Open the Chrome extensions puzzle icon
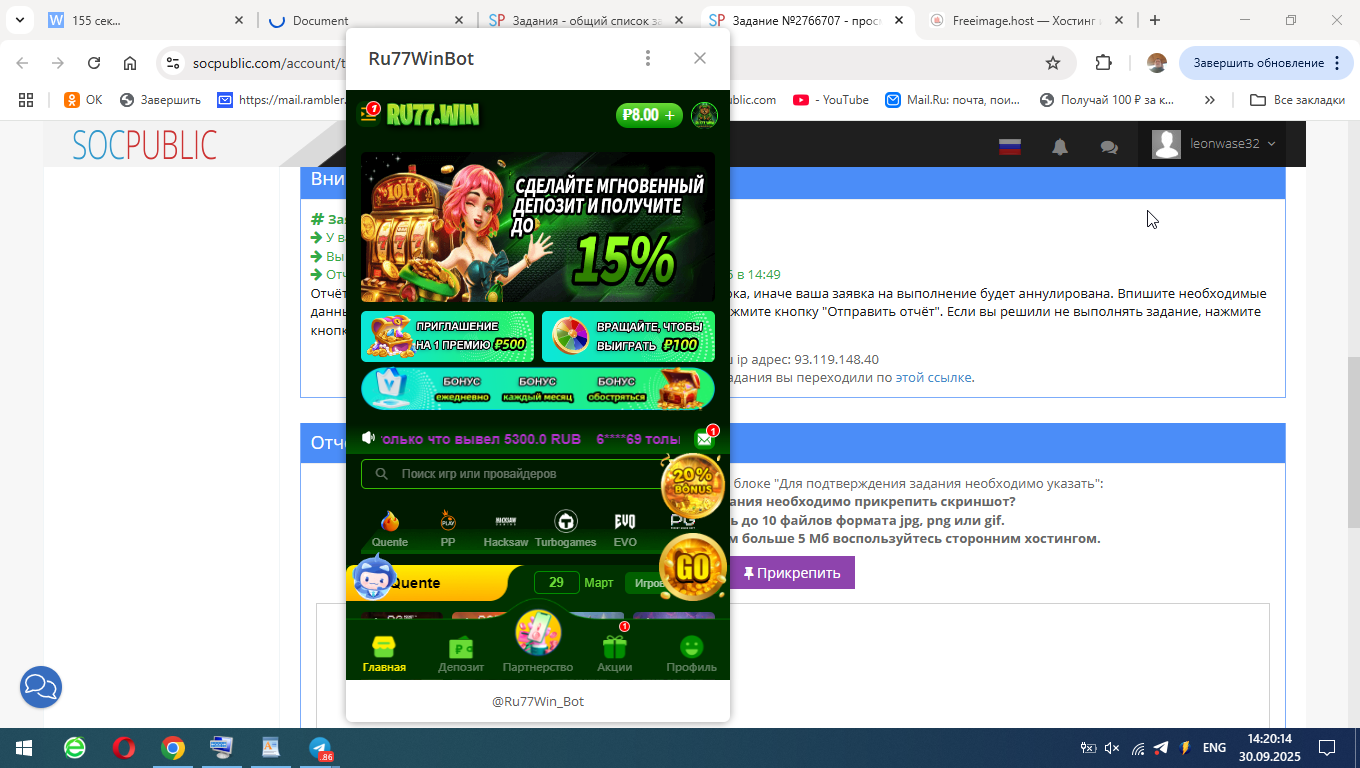This screenshot has height=768, width=1360. pyautogui.click(x=1103, y=63)
